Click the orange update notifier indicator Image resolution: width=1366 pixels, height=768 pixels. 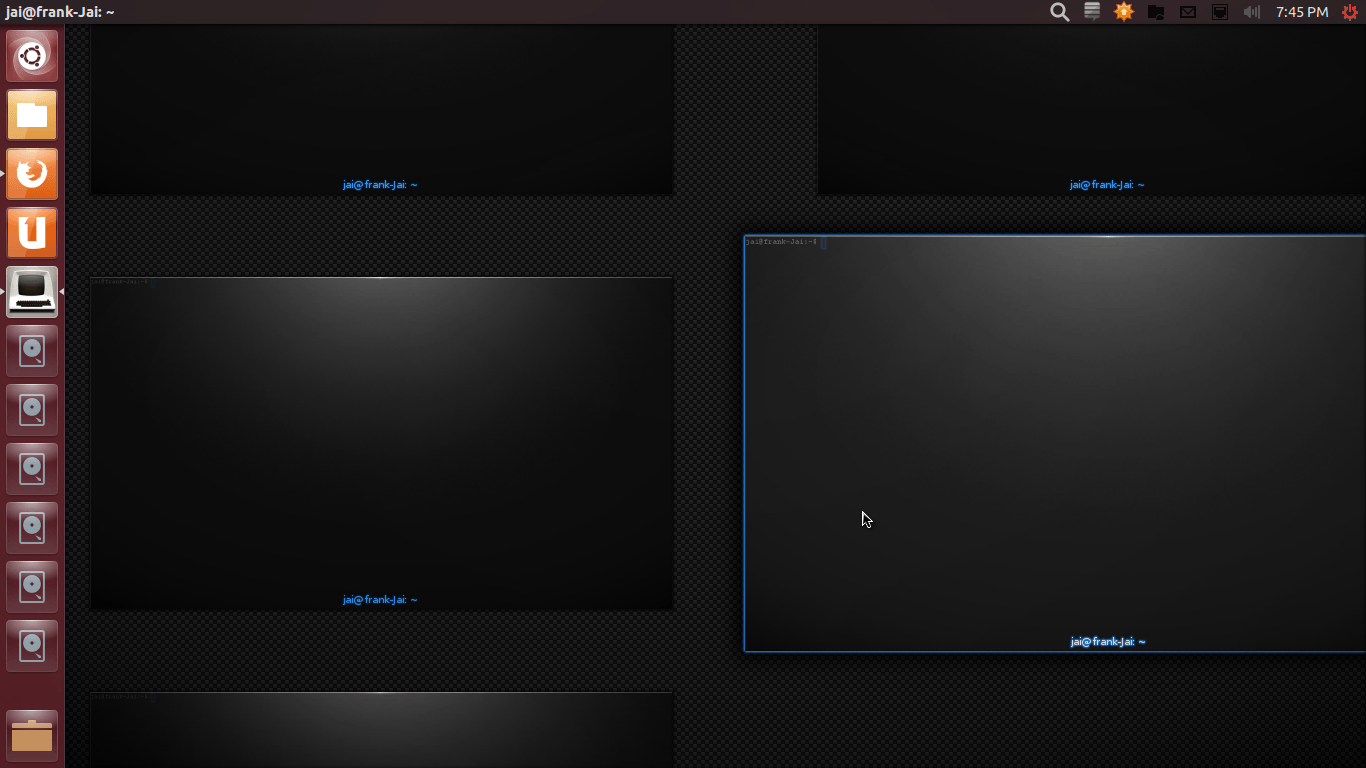pos(1124,12)
